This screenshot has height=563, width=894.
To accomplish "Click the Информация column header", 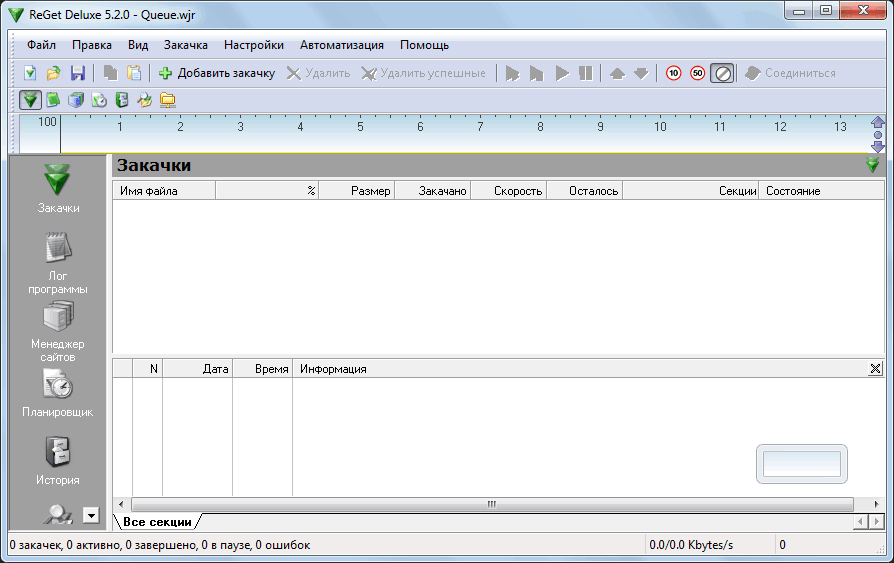I will click(x=579, y=368).
